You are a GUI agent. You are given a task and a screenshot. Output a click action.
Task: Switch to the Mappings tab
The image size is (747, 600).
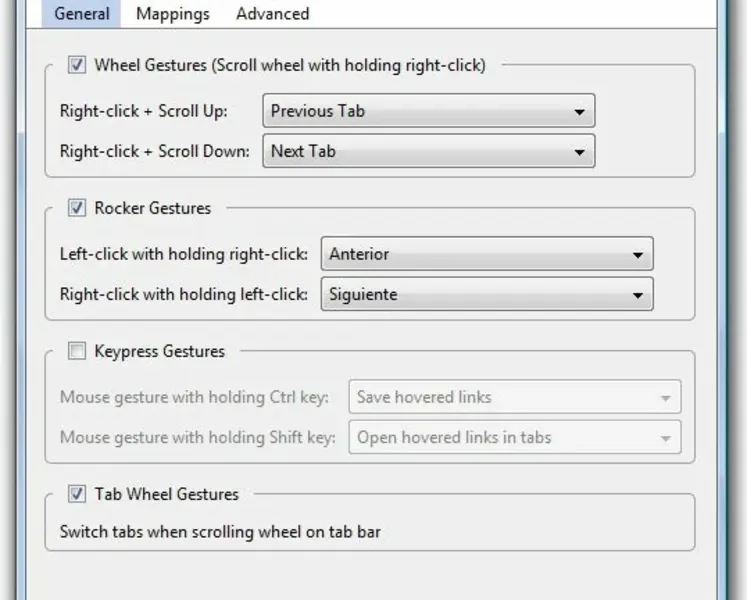(172, 14)
